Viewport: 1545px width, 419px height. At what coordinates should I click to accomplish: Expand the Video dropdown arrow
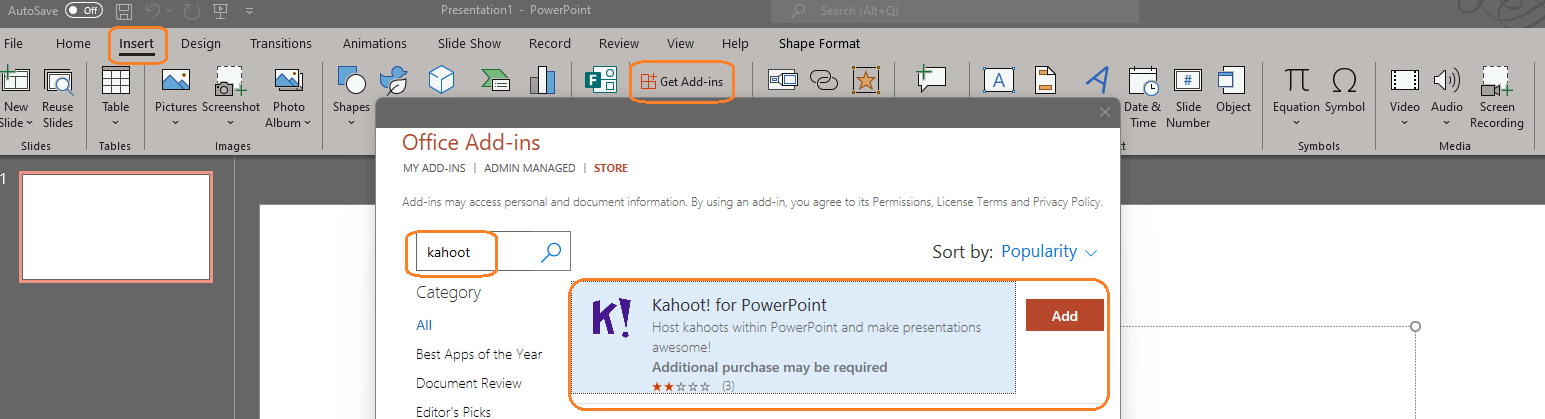[1405, 123]
